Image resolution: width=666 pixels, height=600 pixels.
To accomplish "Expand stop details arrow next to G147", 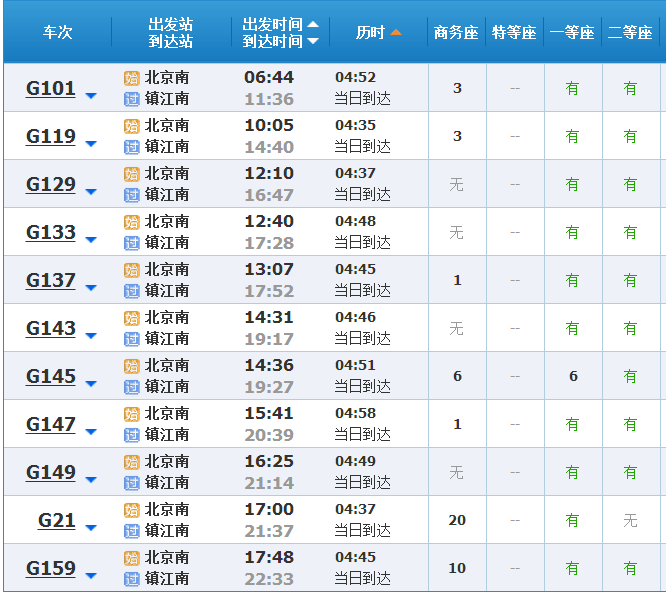I will [x=91, y=432].
